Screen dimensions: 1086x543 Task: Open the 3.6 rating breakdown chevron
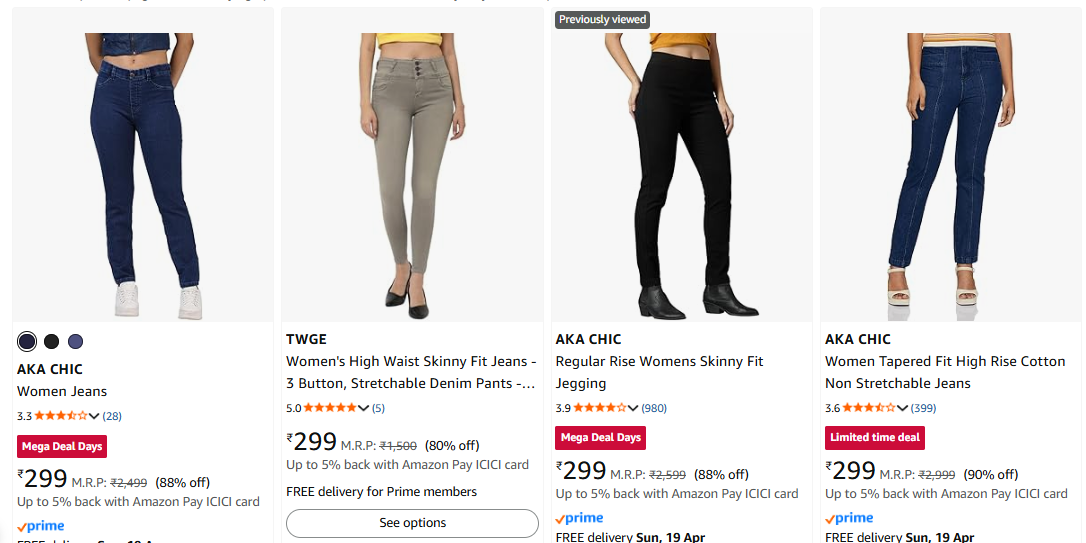tap(903, 408)
